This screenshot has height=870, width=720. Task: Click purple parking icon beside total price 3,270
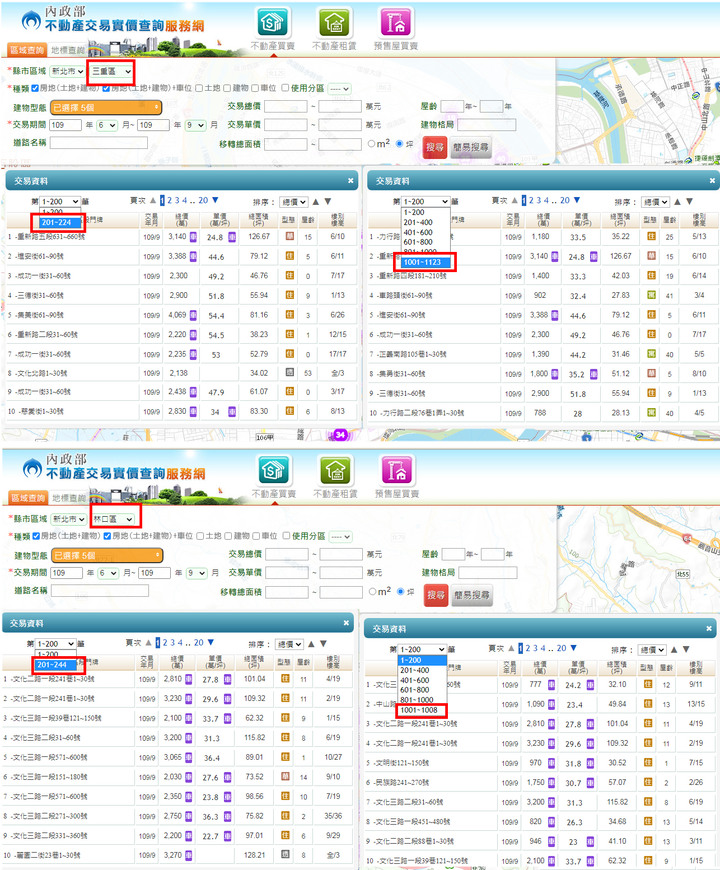tap(189, 855)
